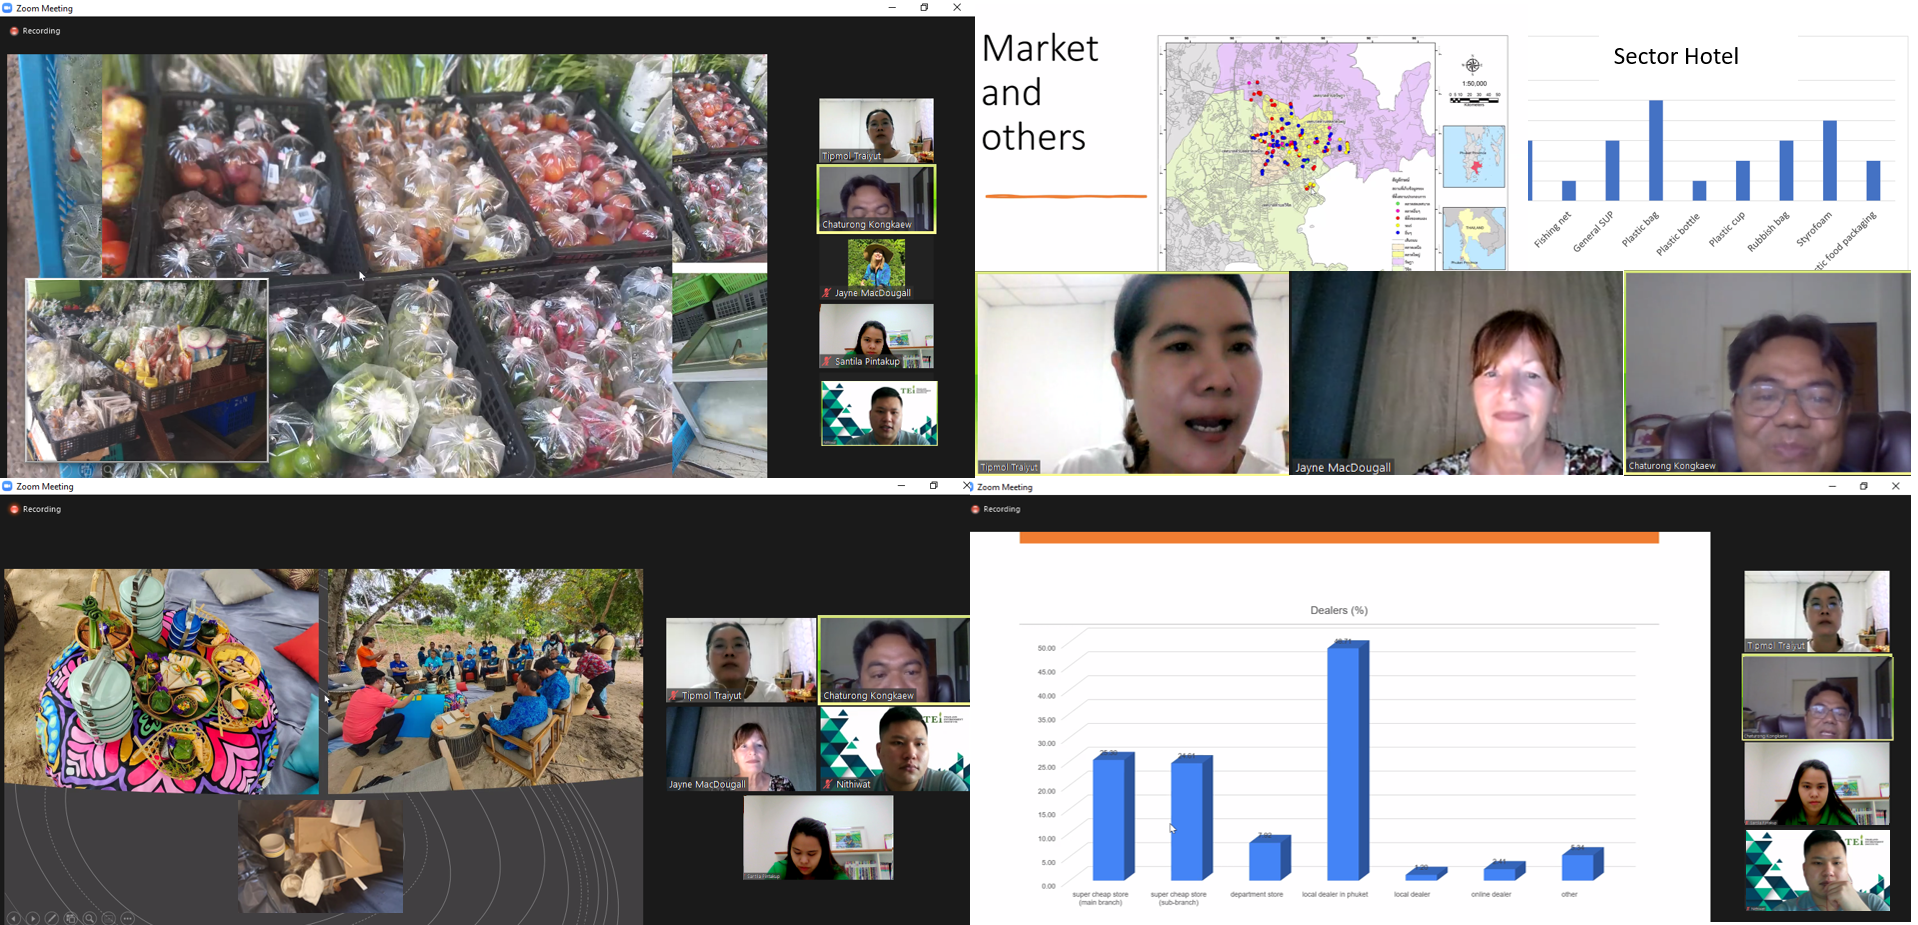Close the bottom-right Zoom Meeting window
The width and height of the screenshot is (1918, 925).
coord(1895,486)
